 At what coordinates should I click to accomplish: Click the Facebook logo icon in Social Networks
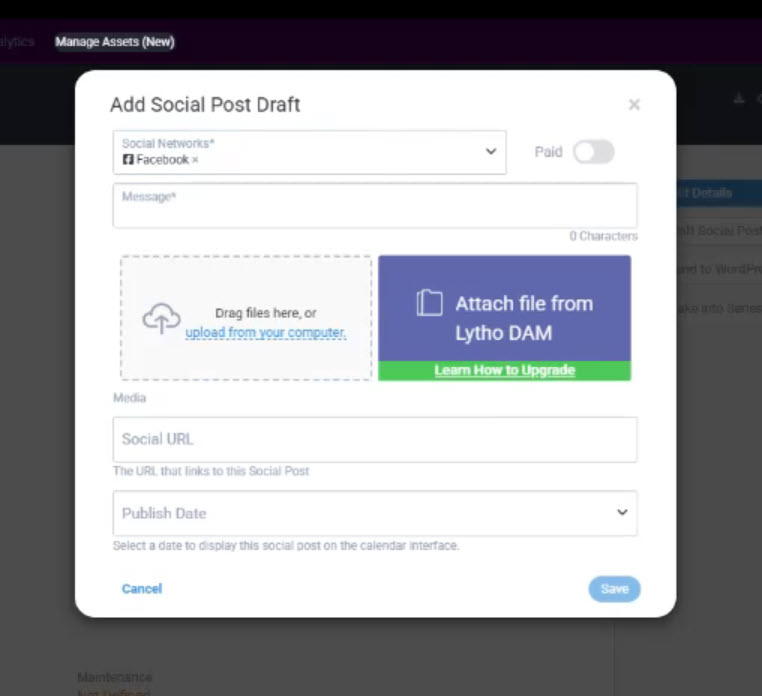pos(128,159)
